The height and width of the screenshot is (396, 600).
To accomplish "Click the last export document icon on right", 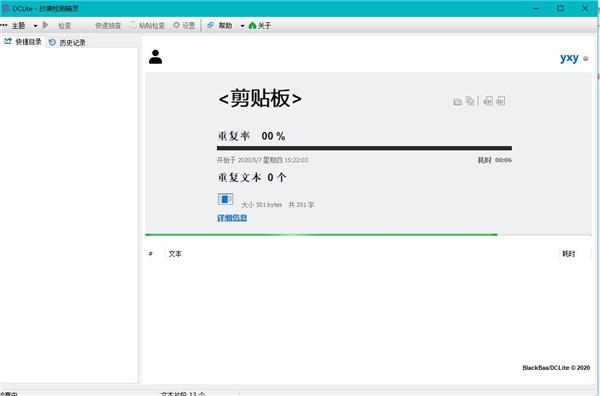I will [501, 101].
